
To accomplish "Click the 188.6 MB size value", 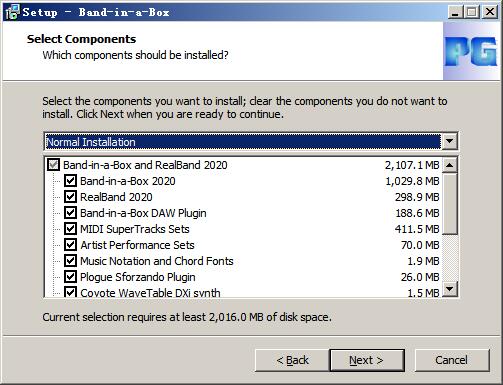I will (417, 213).
